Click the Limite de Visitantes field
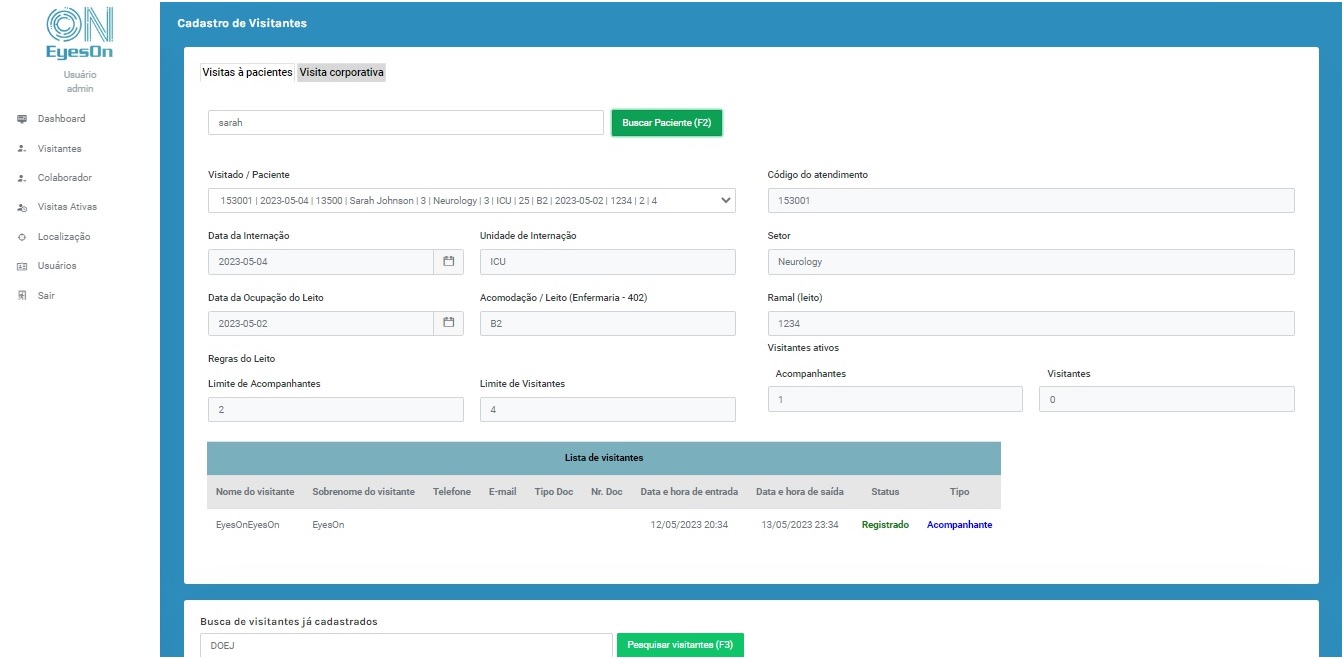The image size is (1343, 659). [x=607, y=410]
